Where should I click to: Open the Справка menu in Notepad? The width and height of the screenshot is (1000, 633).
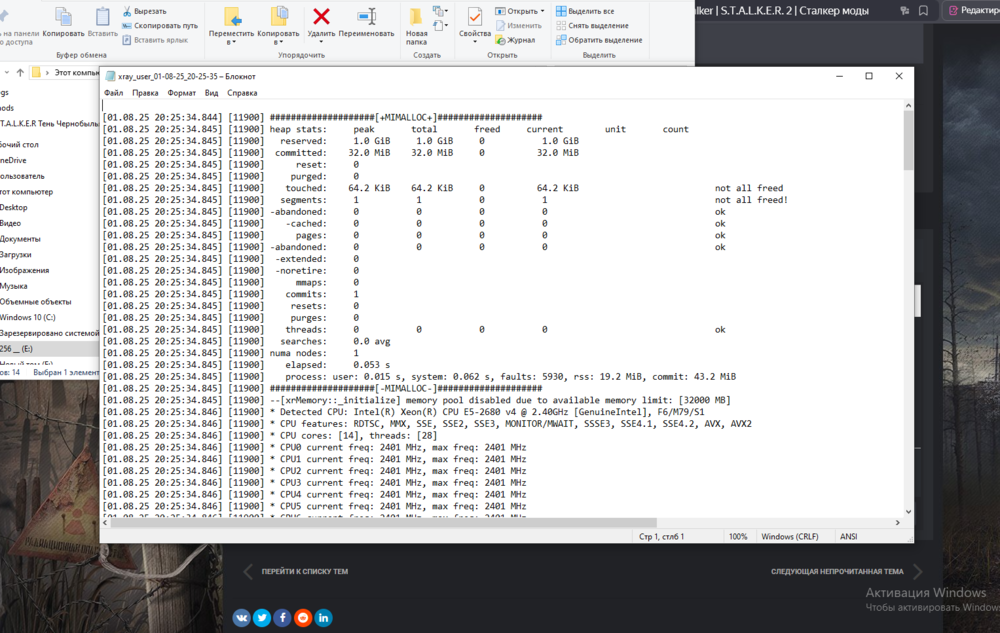click(242, 93)
